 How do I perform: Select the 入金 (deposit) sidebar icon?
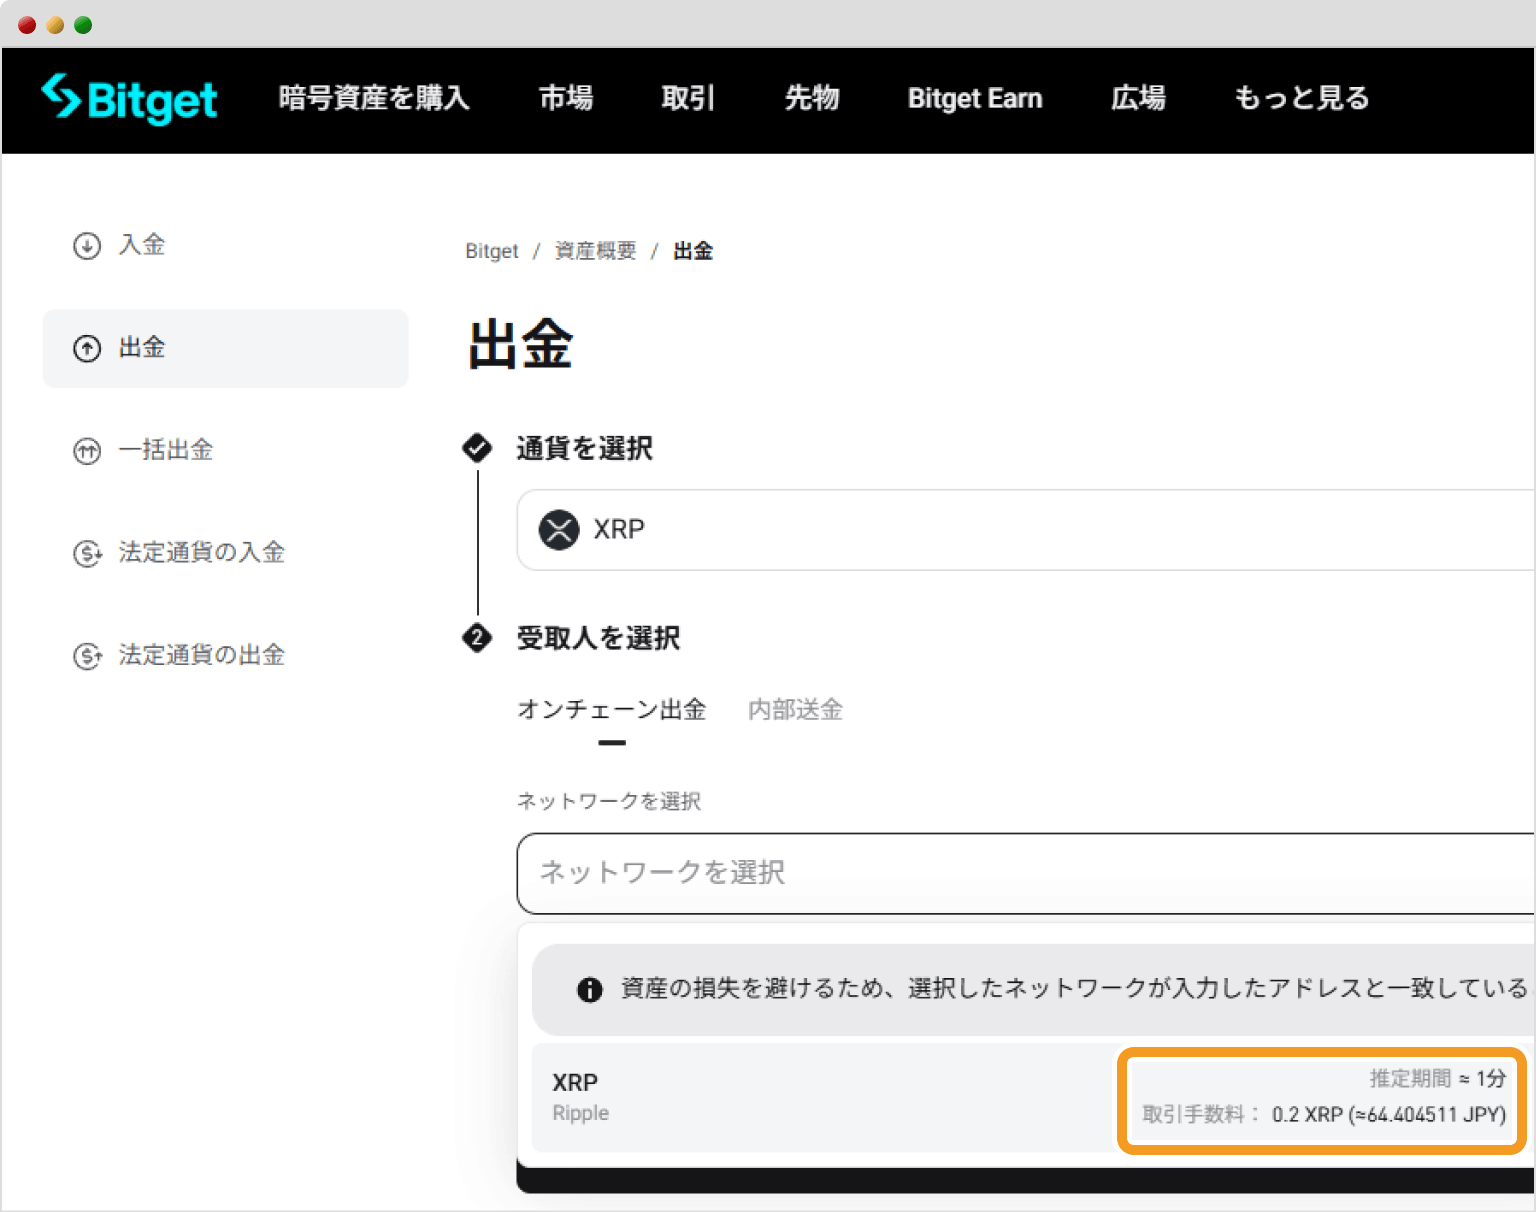(87, 245)
